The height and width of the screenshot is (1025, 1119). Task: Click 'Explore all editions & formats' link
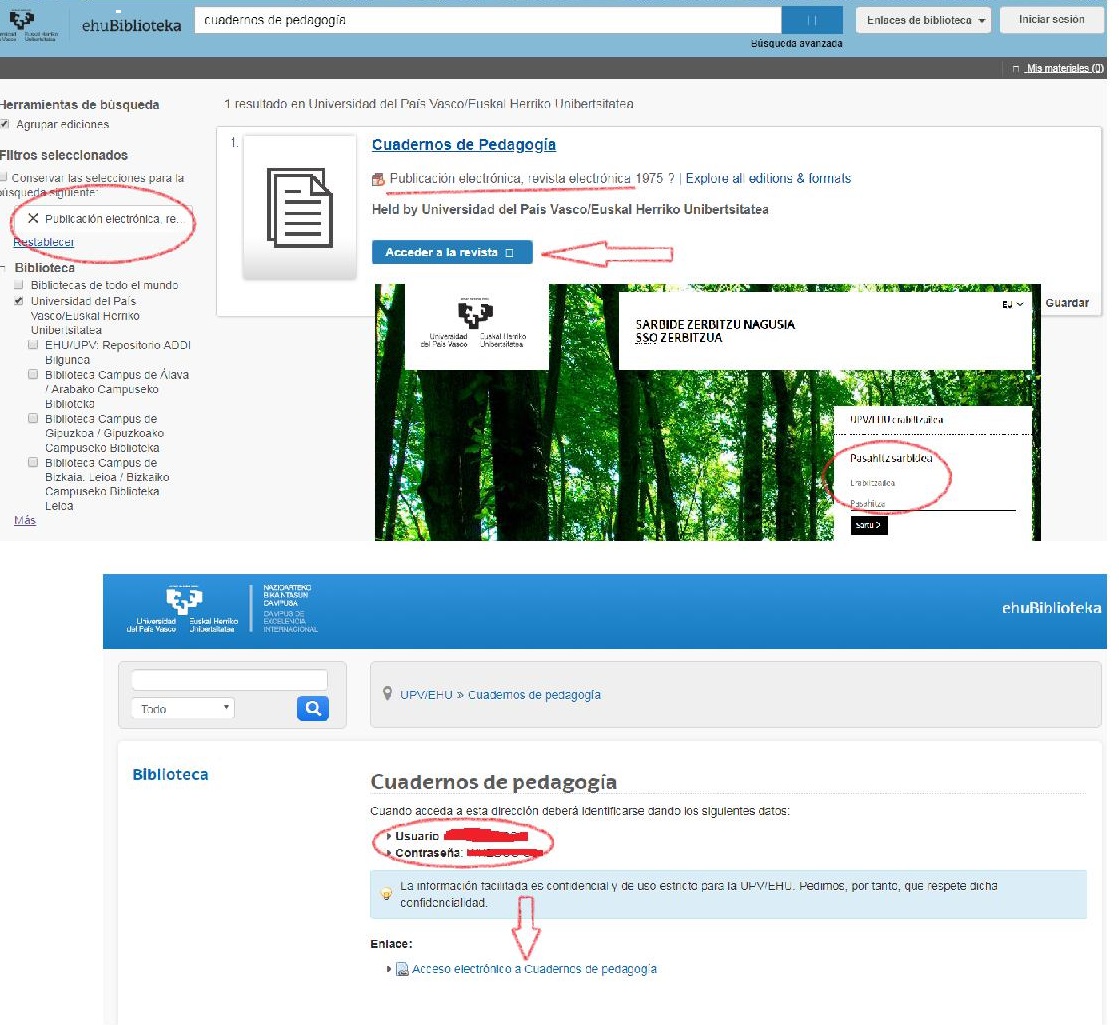point(768,178)
